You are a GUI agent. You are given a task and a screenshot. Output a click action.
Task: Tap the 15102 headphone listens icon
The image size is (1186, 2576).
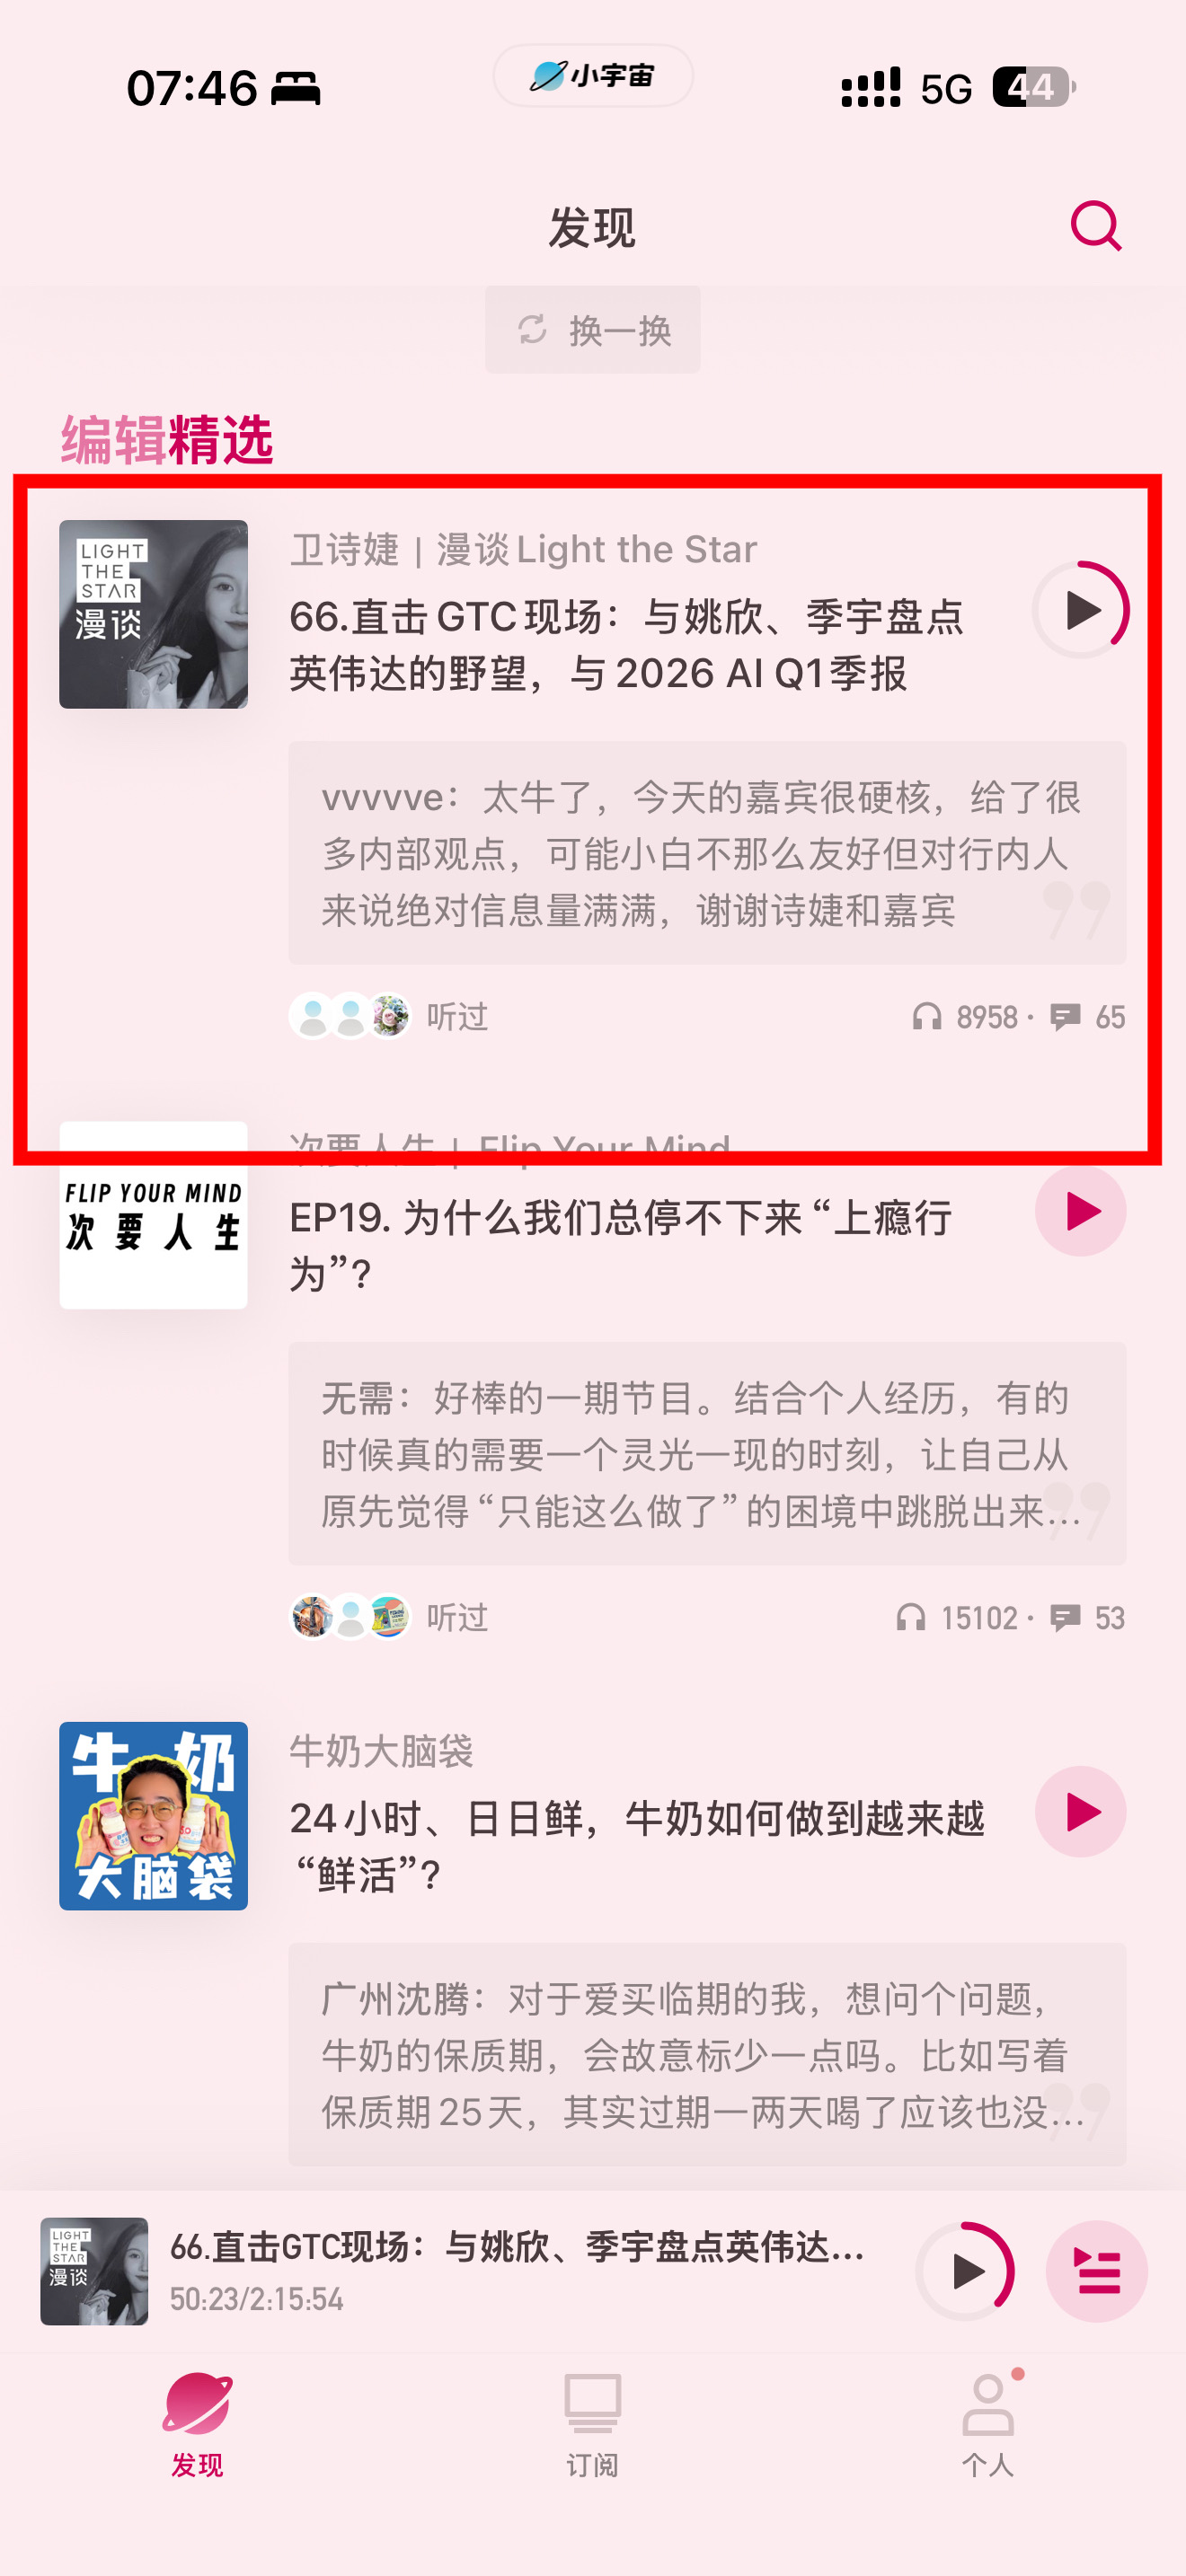click(x=910, y=1618)
